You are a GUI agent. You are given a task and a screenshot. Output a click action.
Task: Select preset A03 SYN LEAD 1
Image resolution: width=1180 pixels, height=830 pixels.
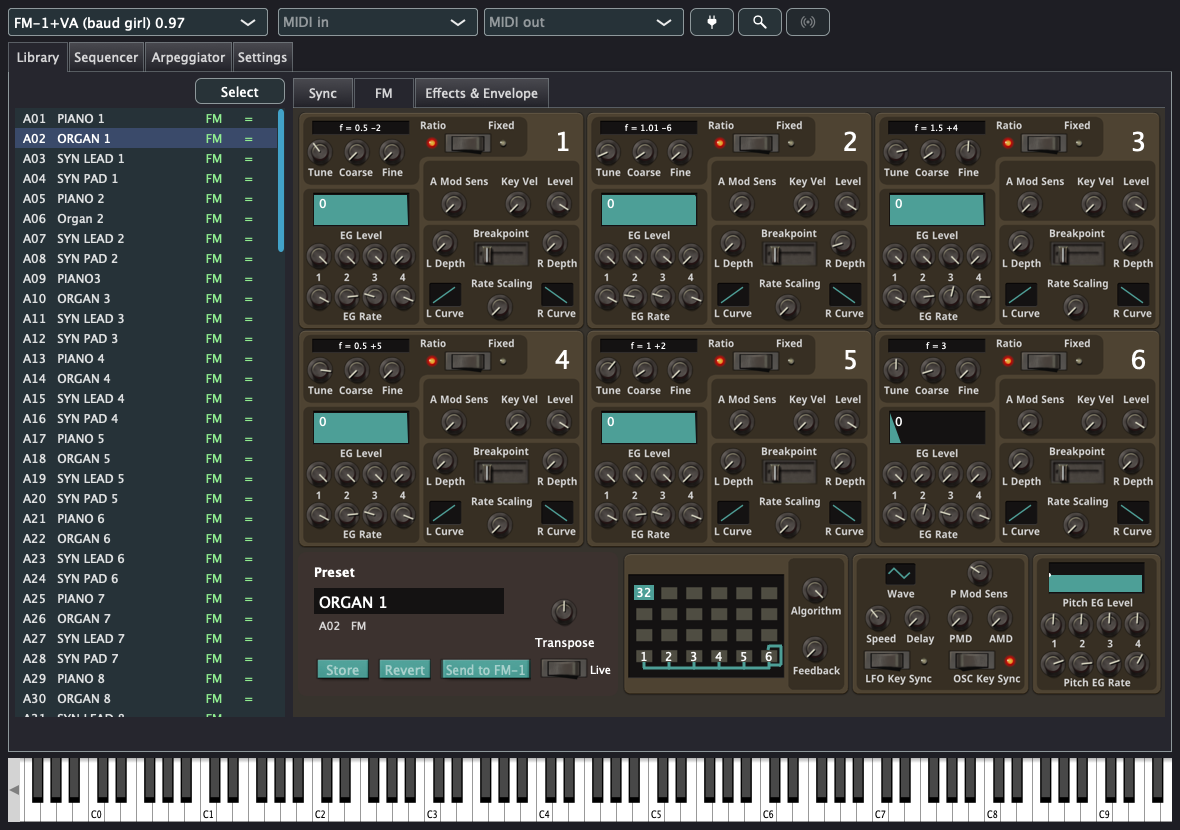tap(147, 159)
